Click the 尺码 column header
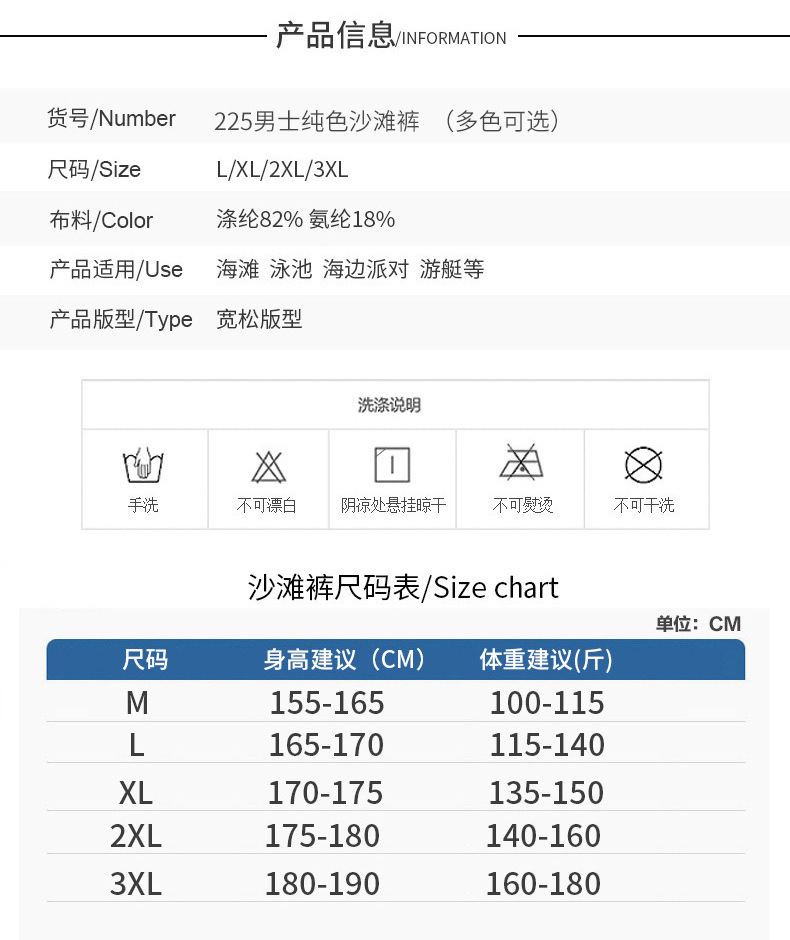 145,660
